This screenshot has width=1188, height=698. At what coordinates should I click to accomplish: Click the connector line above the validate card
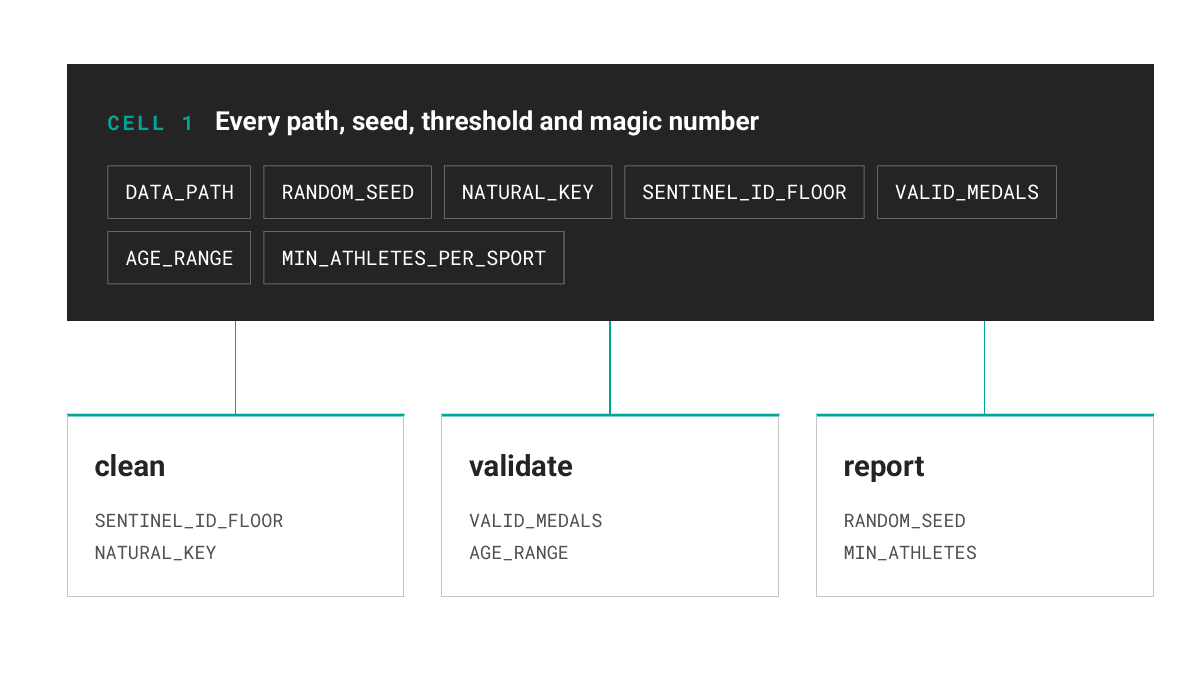click(610, 368)
